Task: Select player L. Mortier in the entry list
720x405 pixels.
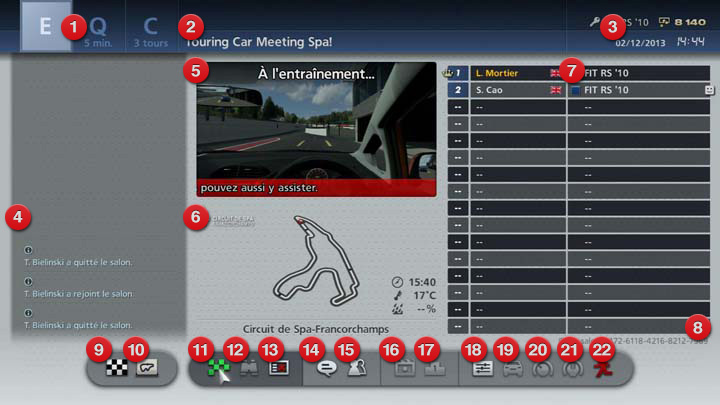Action: click(x=505, y=73)
